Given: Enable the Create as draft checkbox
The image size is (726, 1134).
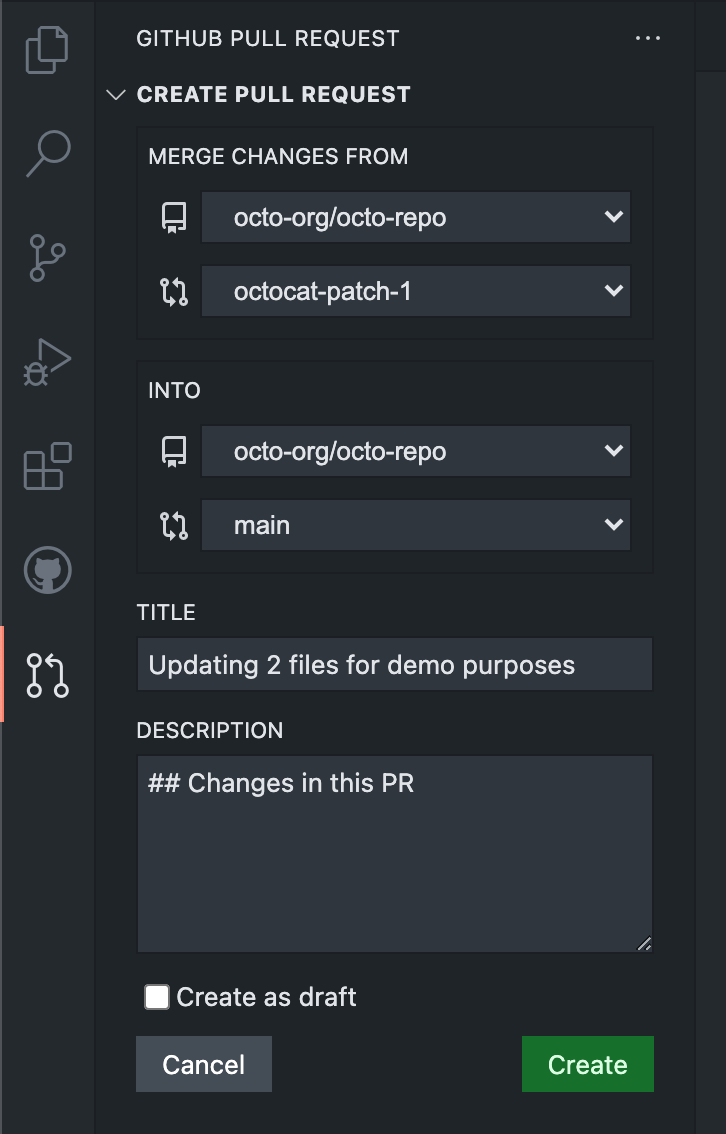Looking at the screenshot, I should (156, 996).
